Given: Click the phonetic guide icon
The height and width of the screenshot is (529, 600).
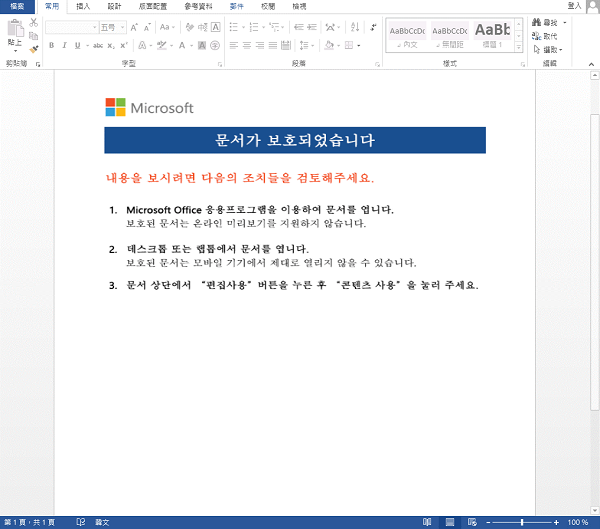Looking at the screenshot, I should (202, 27).
